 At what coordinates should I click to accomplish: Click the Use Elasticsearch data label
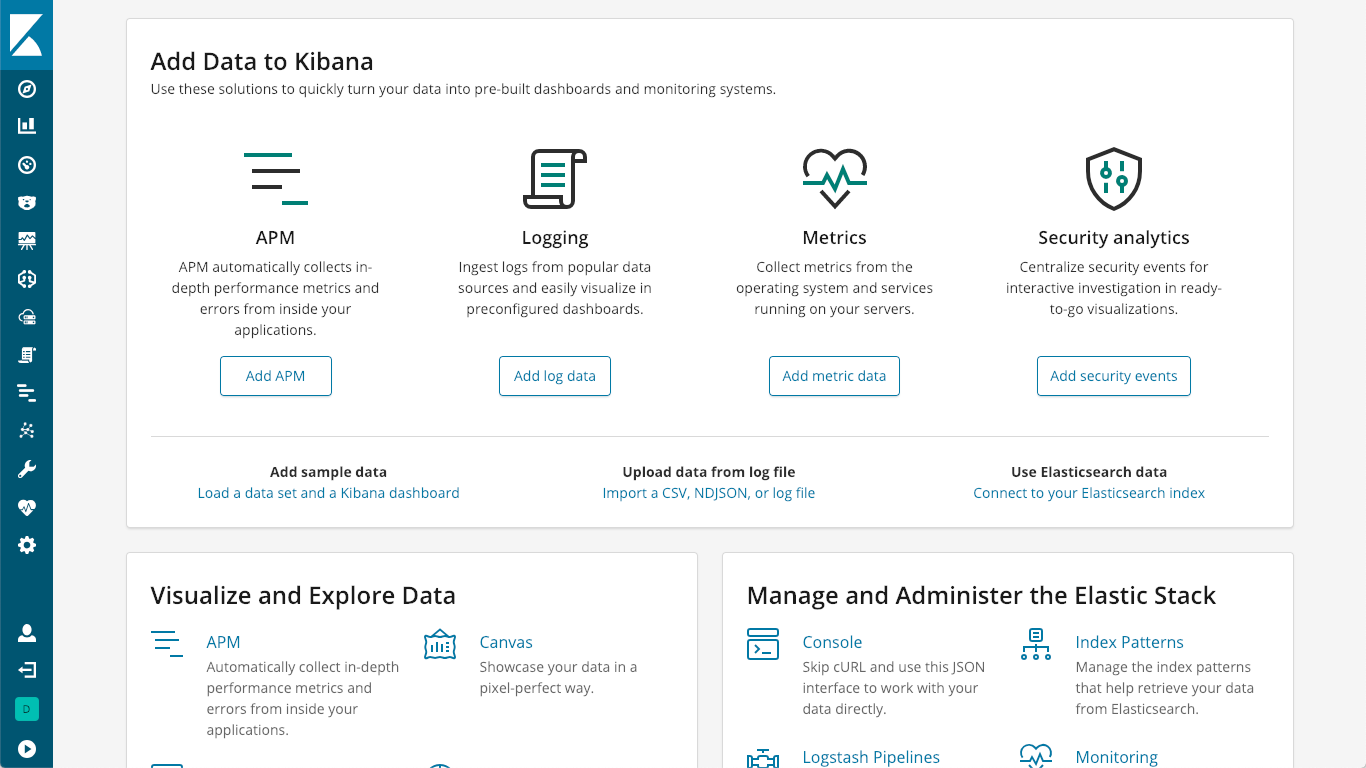coord(1089,472)
